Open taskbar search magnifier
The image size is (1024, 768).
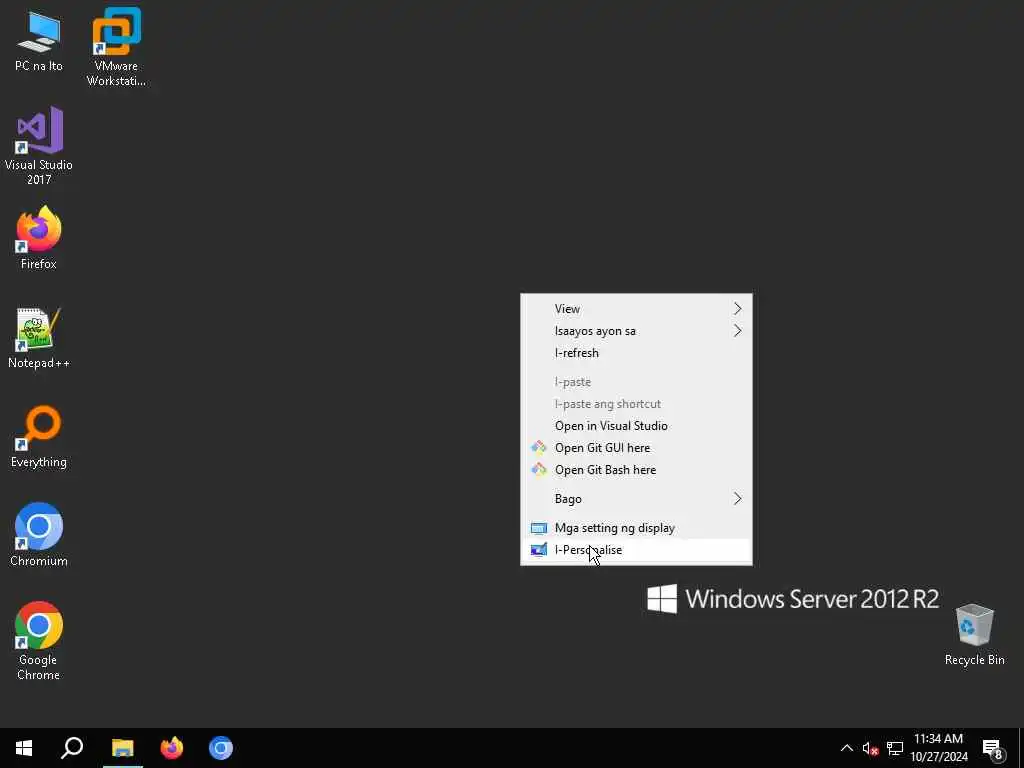tap(72, 748)
